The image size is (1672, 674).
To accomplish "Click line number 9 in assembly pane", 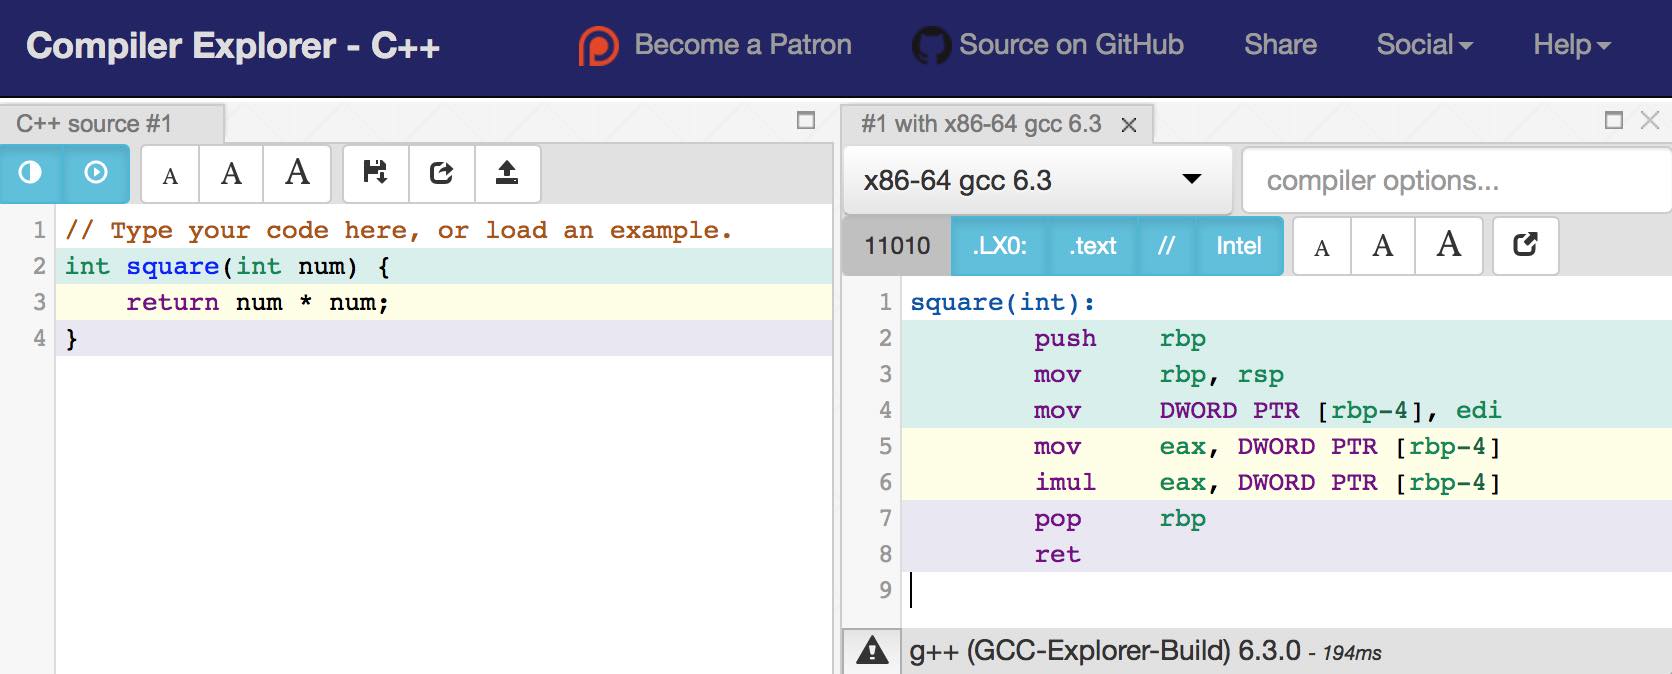I will 885,590.
